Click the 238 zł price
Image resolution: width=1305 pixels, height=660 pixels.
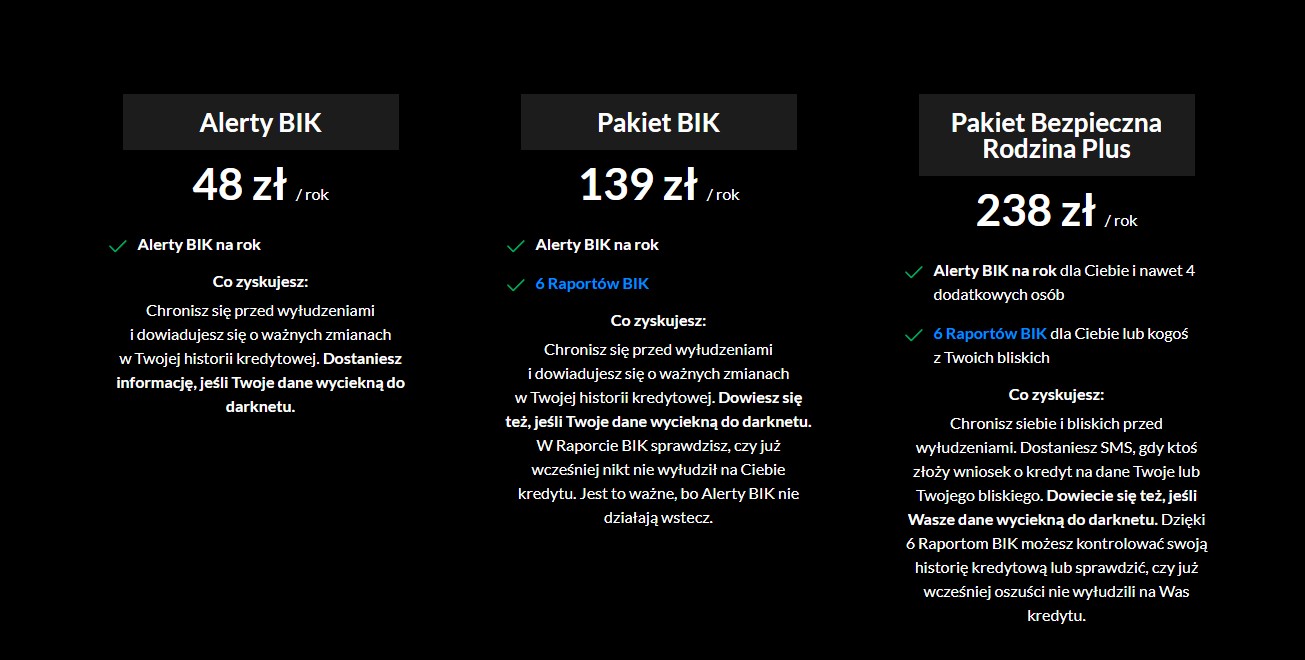coord(1036,211)
